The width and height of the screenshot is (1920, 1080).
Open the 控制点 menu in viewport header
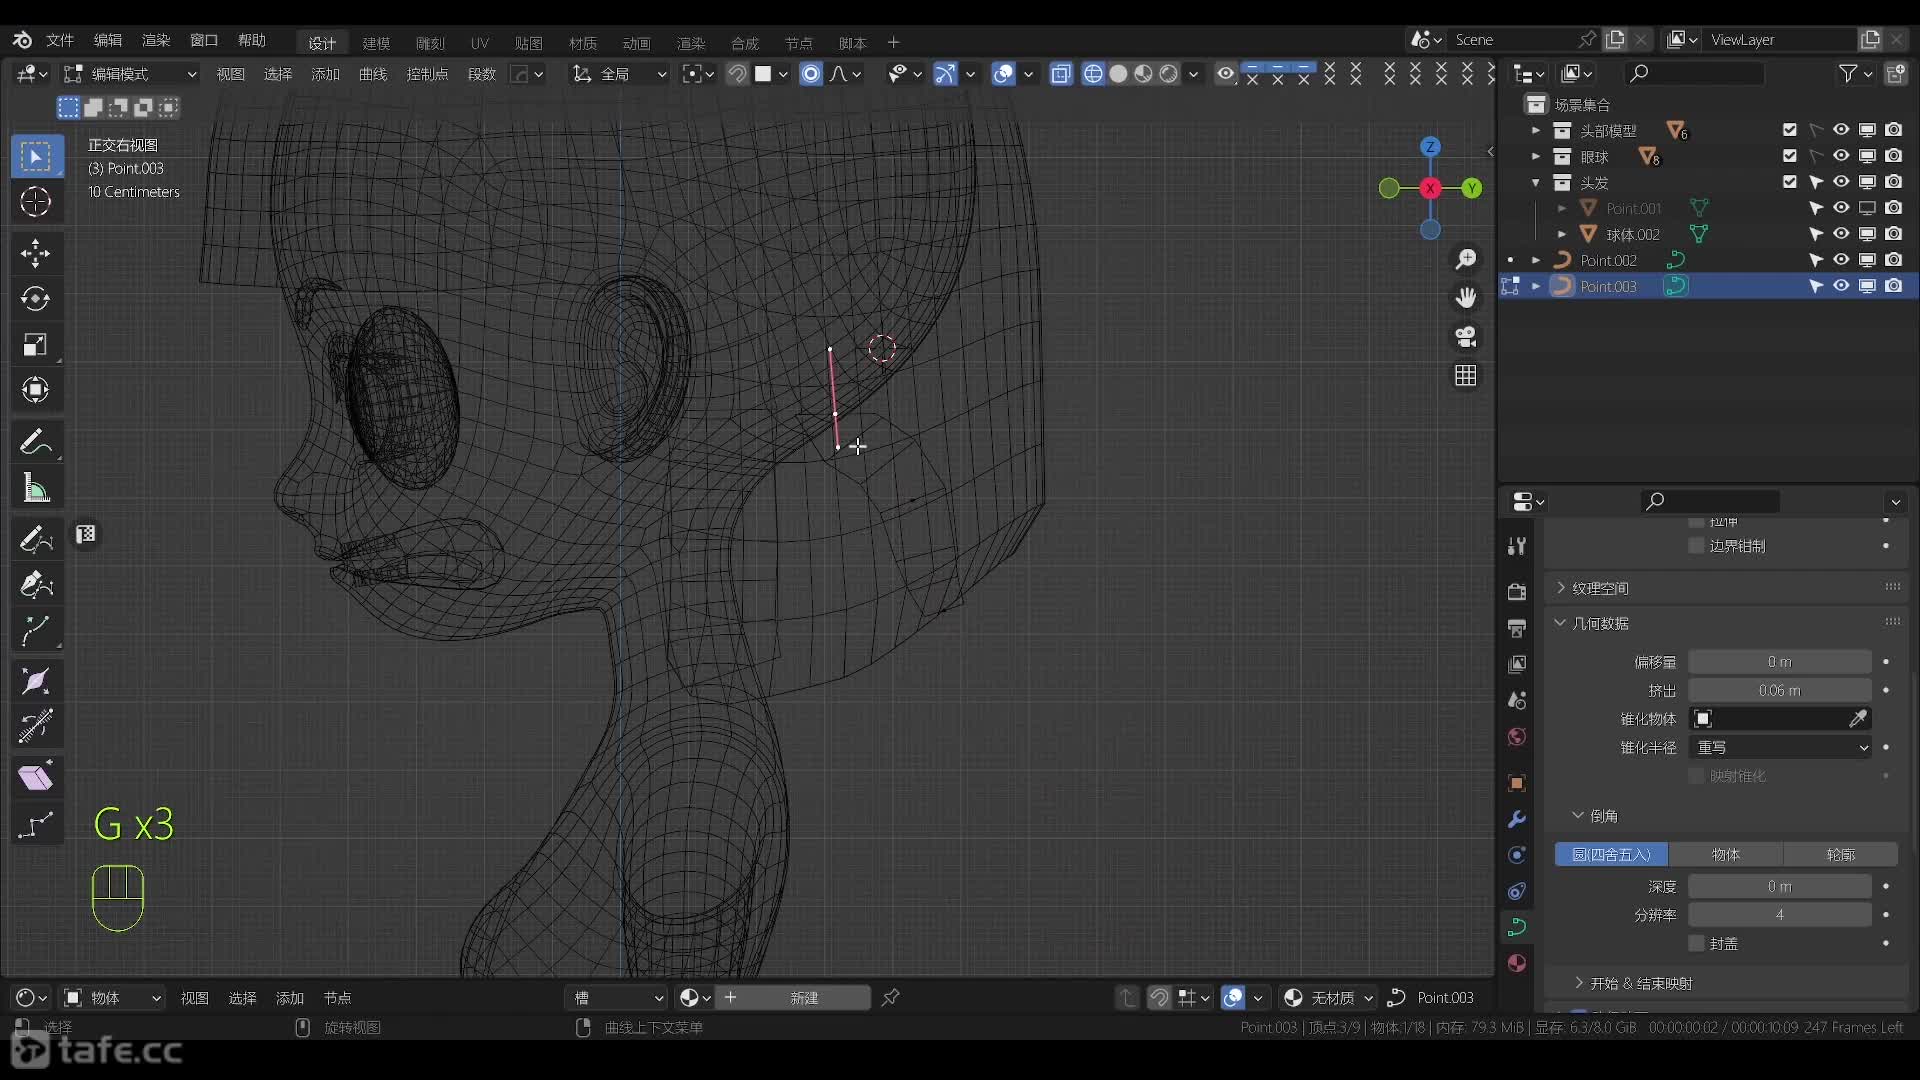pyautogui.click(x=427, y=74)
